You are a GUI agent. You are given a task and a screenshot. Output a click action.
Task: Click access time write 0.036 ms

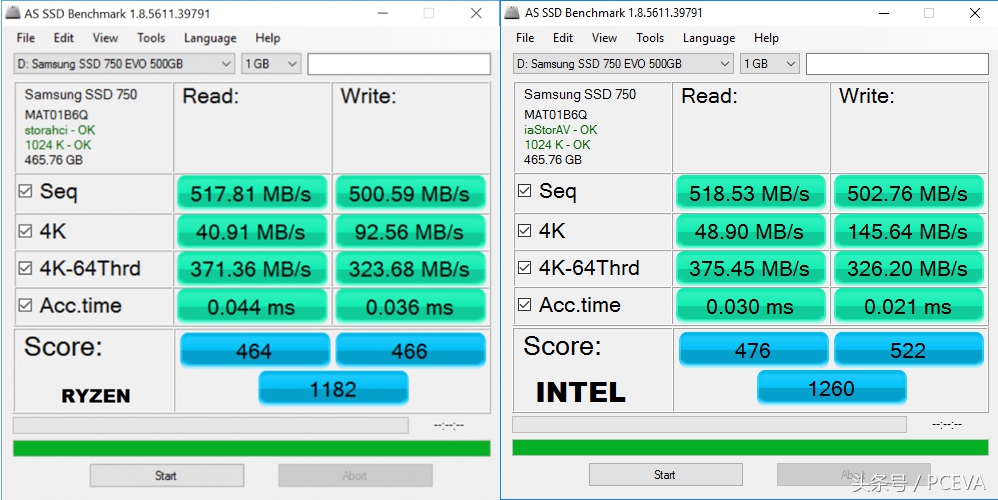tap(410, 307)
